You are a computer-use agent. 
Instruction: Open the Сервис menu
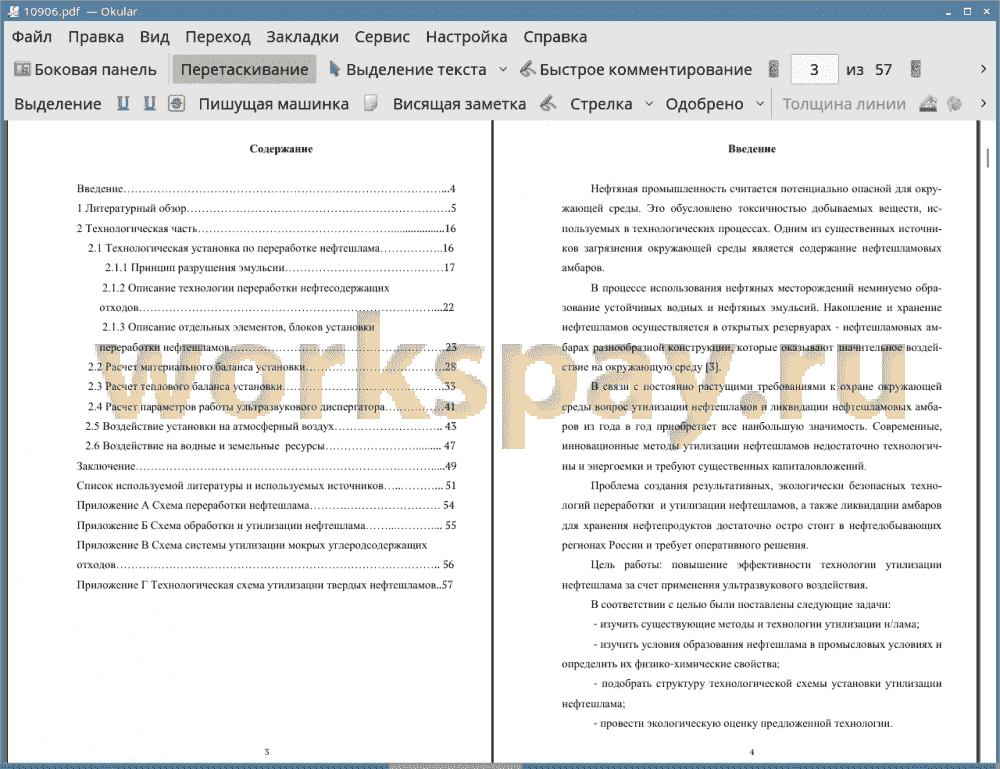coord(382,37)
